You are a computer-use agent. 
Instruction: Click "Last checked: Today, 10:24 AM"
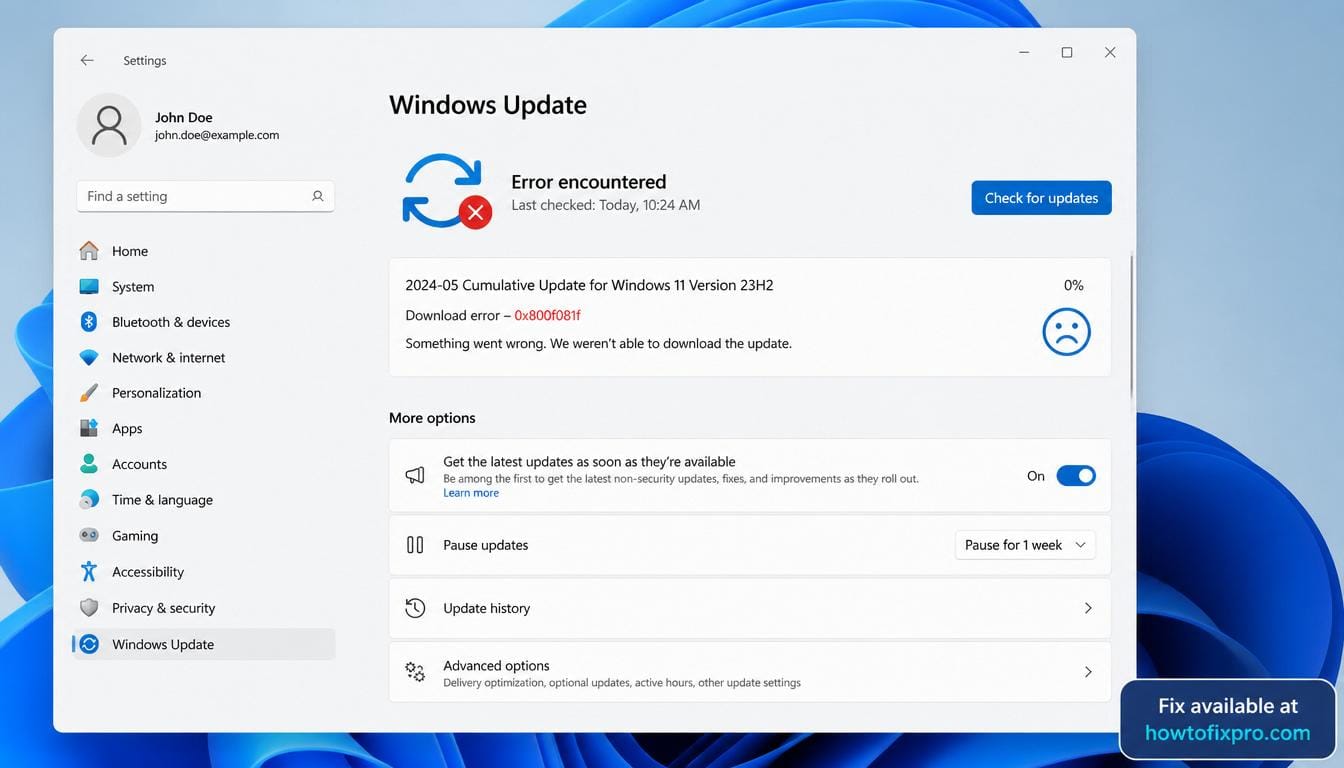click(605, 205)
